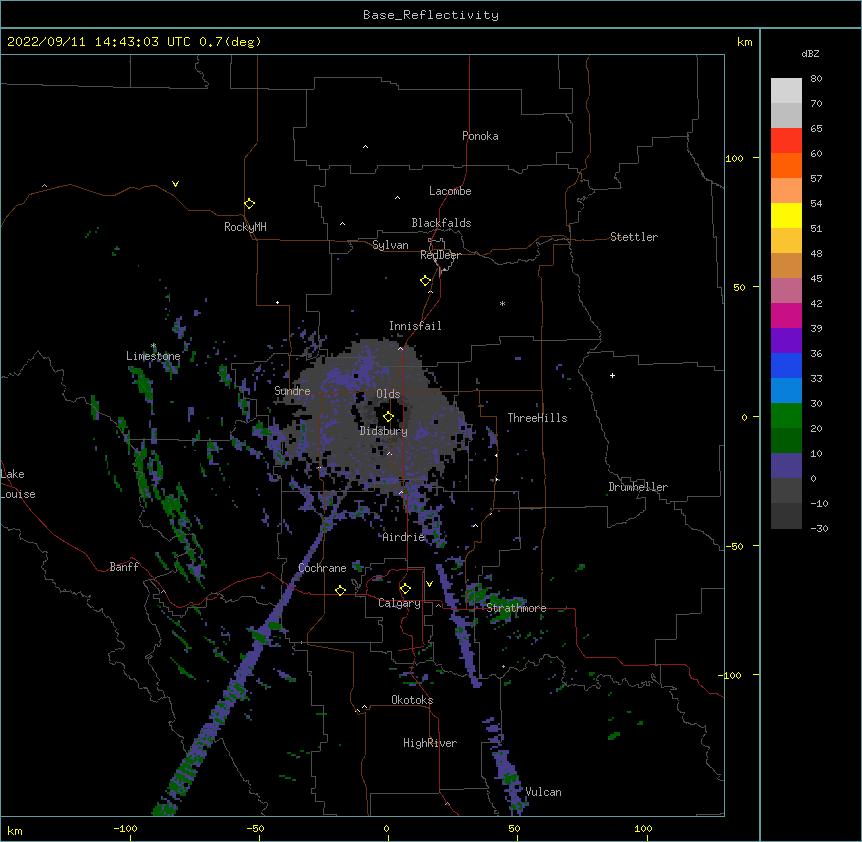
Task: Select the Strathmore label
Action: pyautogui.click(x=516, y=608)
